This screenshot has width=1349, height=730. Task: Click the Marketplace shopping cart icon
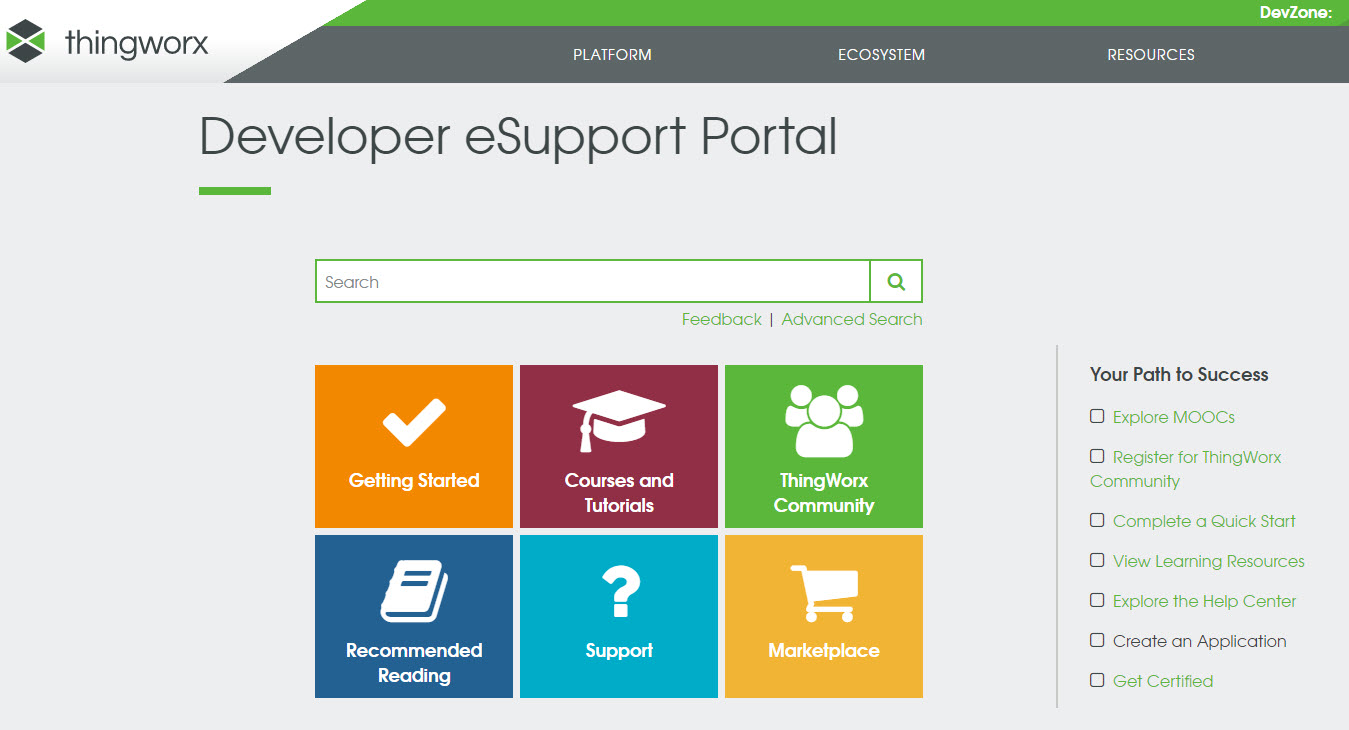(824, 593)
